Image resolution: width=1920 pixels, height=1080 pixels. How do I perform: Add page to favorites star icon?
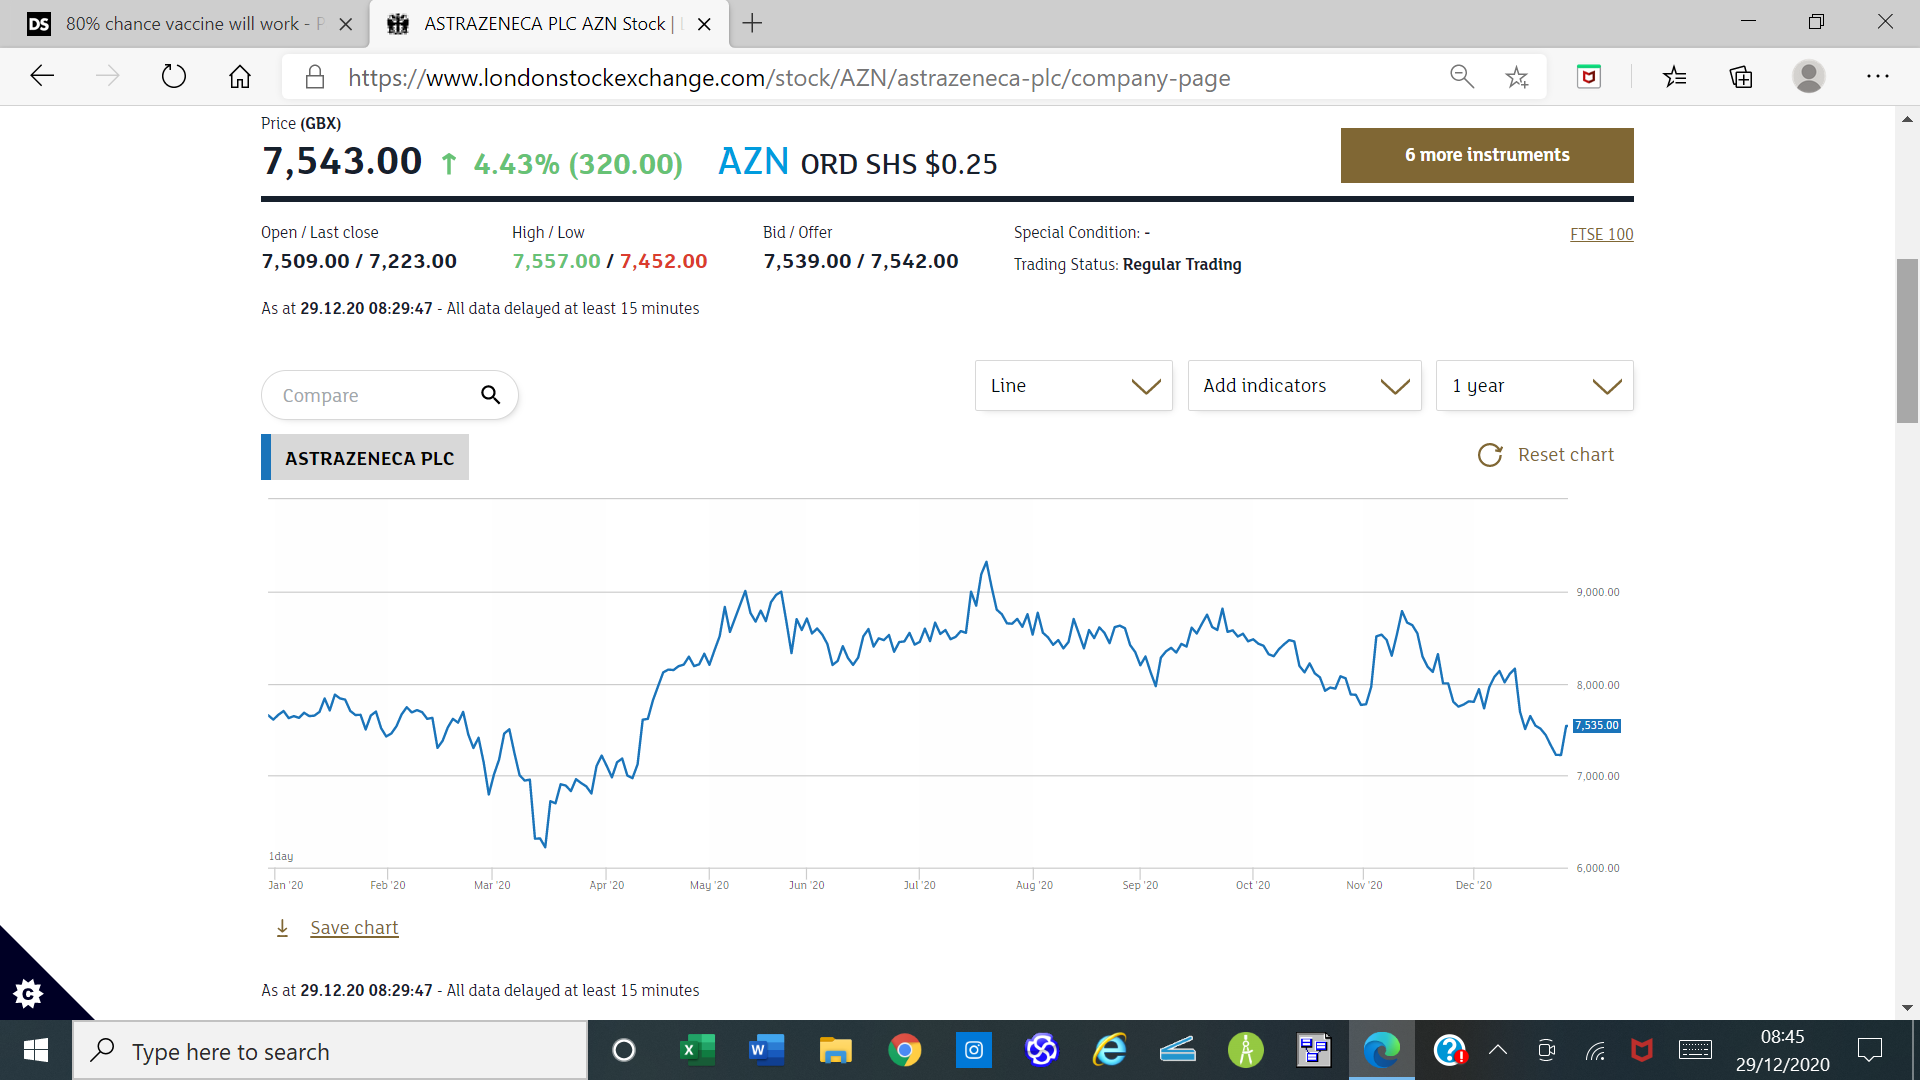(1517, 77)
